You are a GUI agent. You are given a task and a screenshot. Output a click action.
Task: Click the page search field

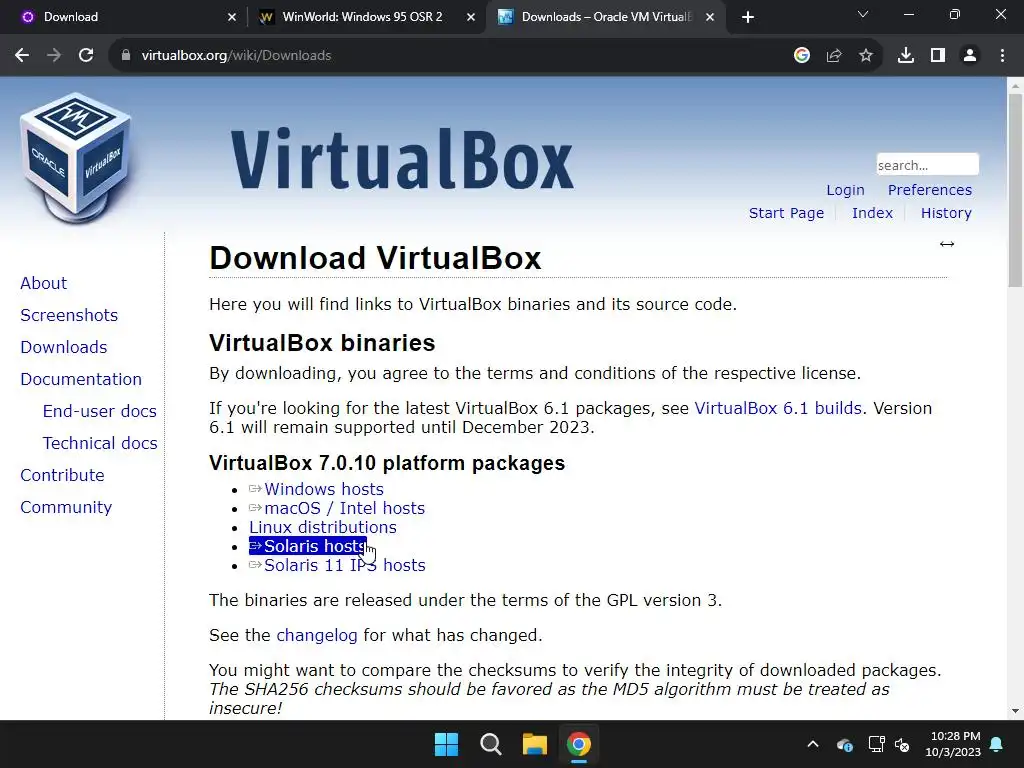click(x=927, y=165)
